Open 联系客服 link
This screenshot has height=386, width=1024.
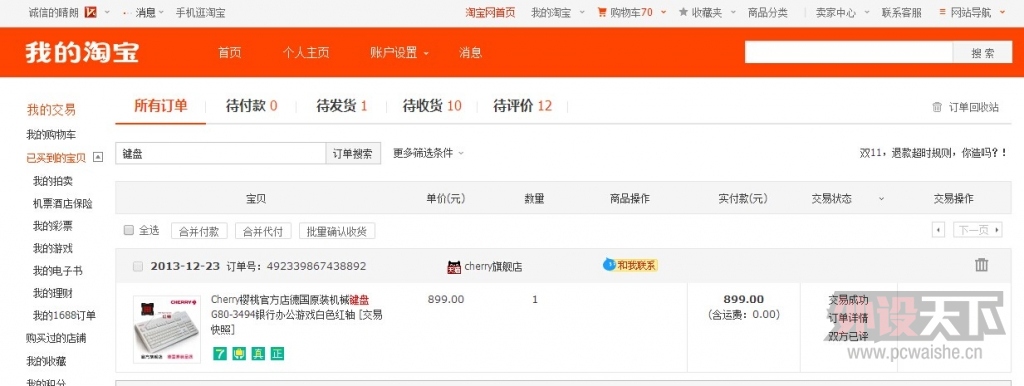pyautogui.click(x=901, y=12)
